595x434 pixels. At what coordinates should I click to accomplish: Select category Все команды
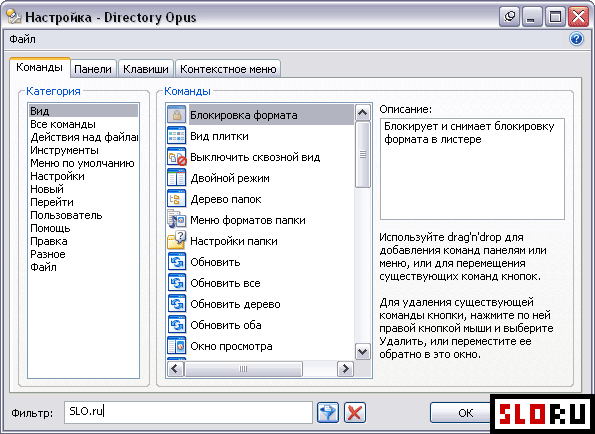click(83, 124)
